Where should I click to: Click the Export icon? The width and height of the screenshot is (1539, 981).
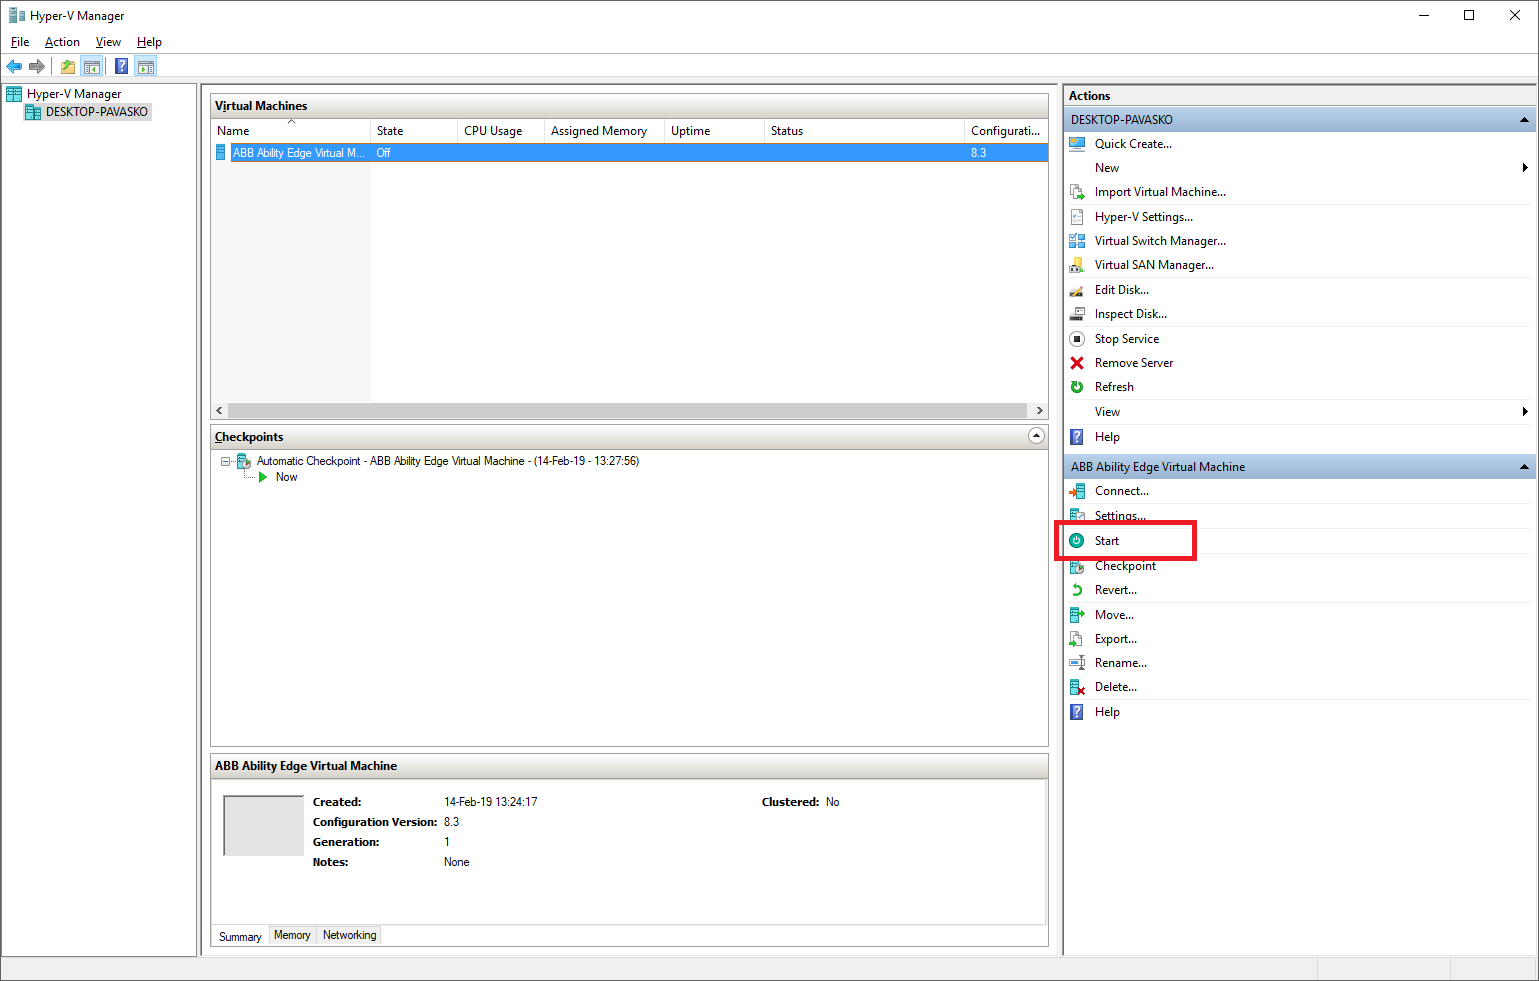[1077, 639]
